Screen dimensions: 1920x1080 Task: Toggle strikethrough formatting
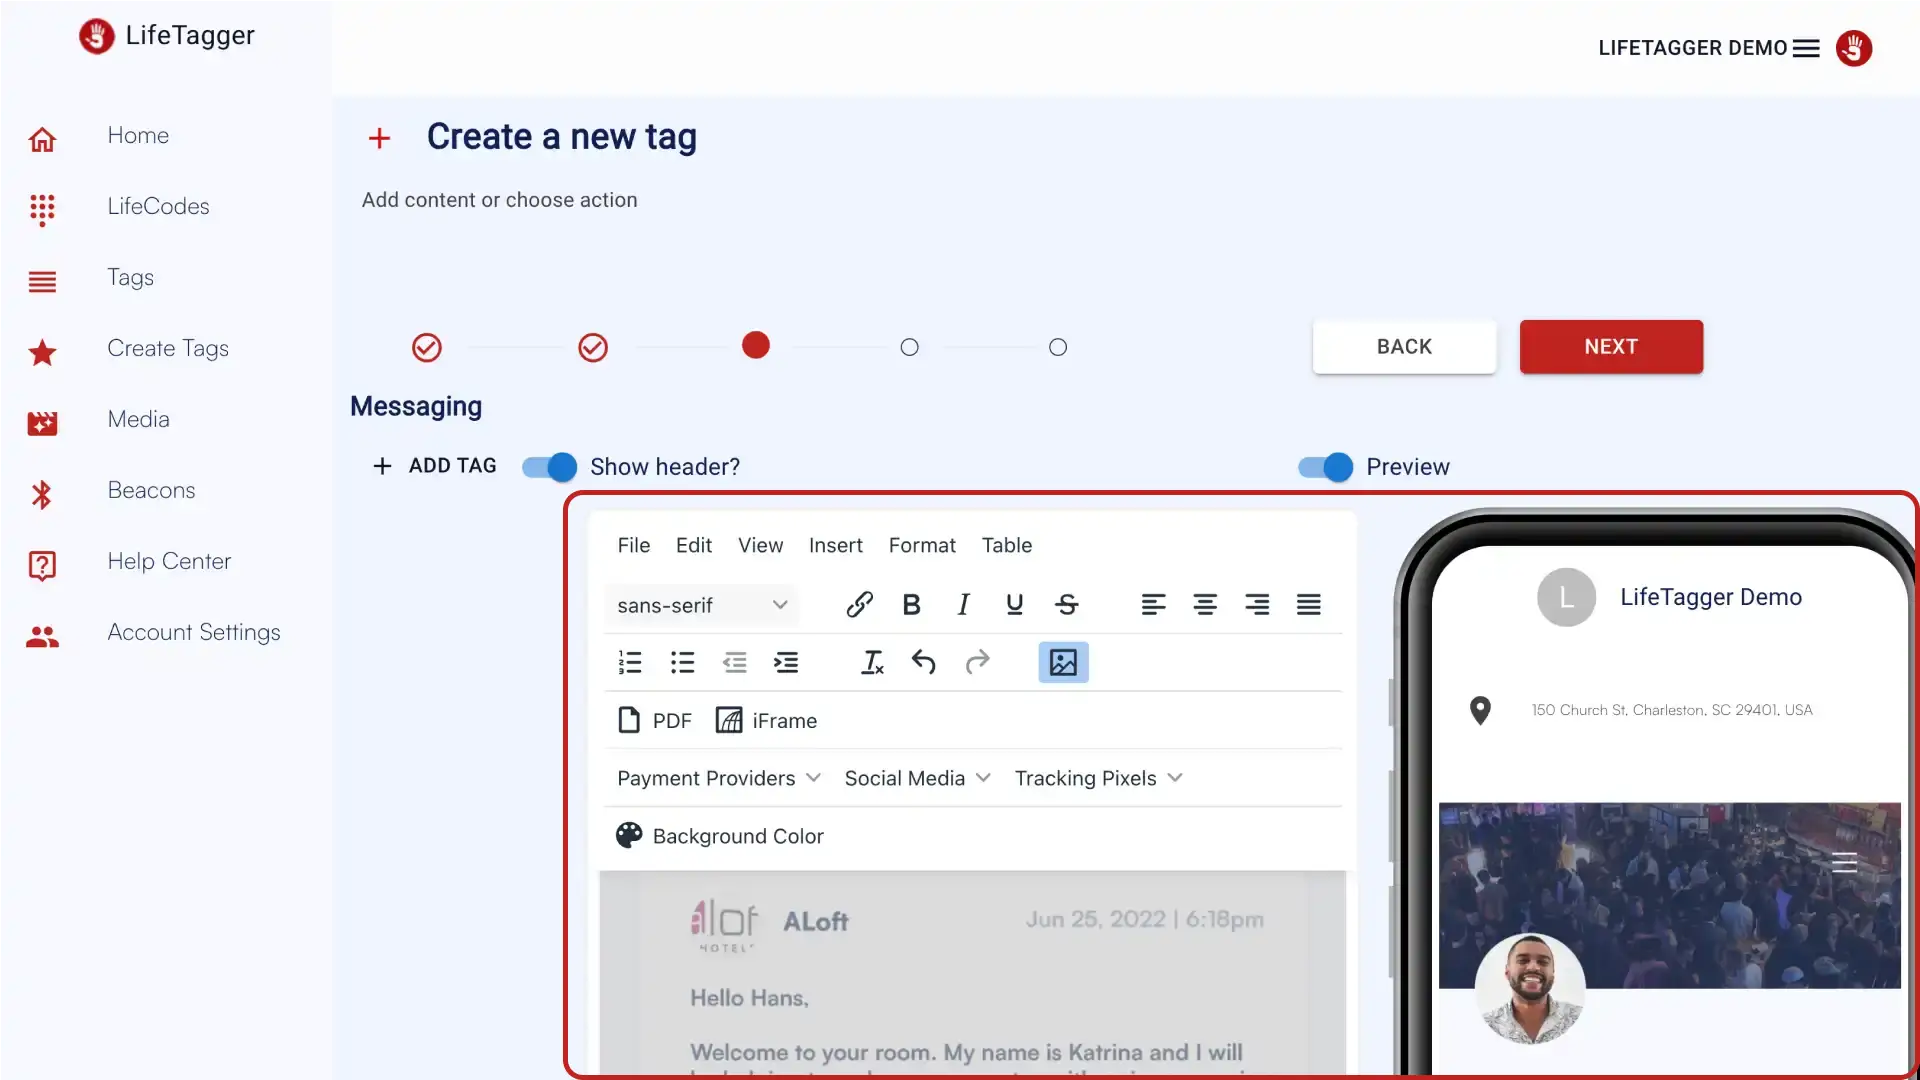click(1067, 604)
